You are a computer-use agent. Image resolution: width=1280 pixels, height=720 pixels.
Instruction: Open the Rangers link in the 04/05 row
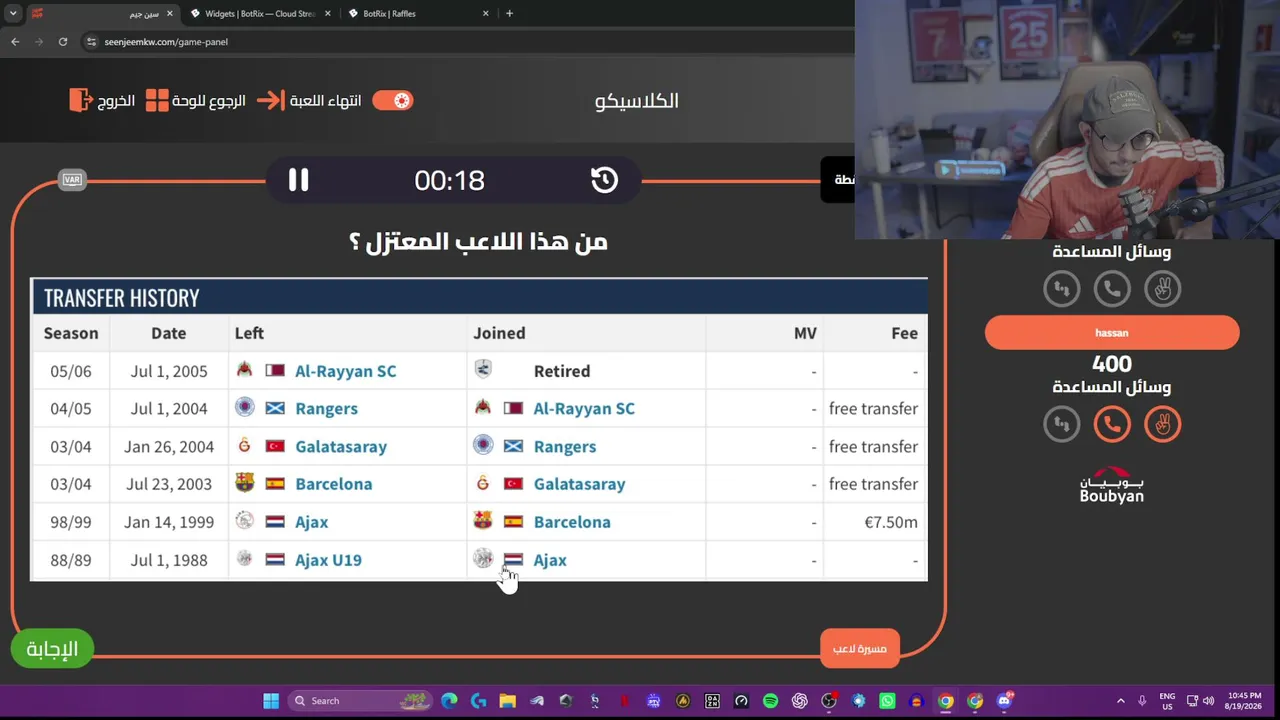coord(326,409)
